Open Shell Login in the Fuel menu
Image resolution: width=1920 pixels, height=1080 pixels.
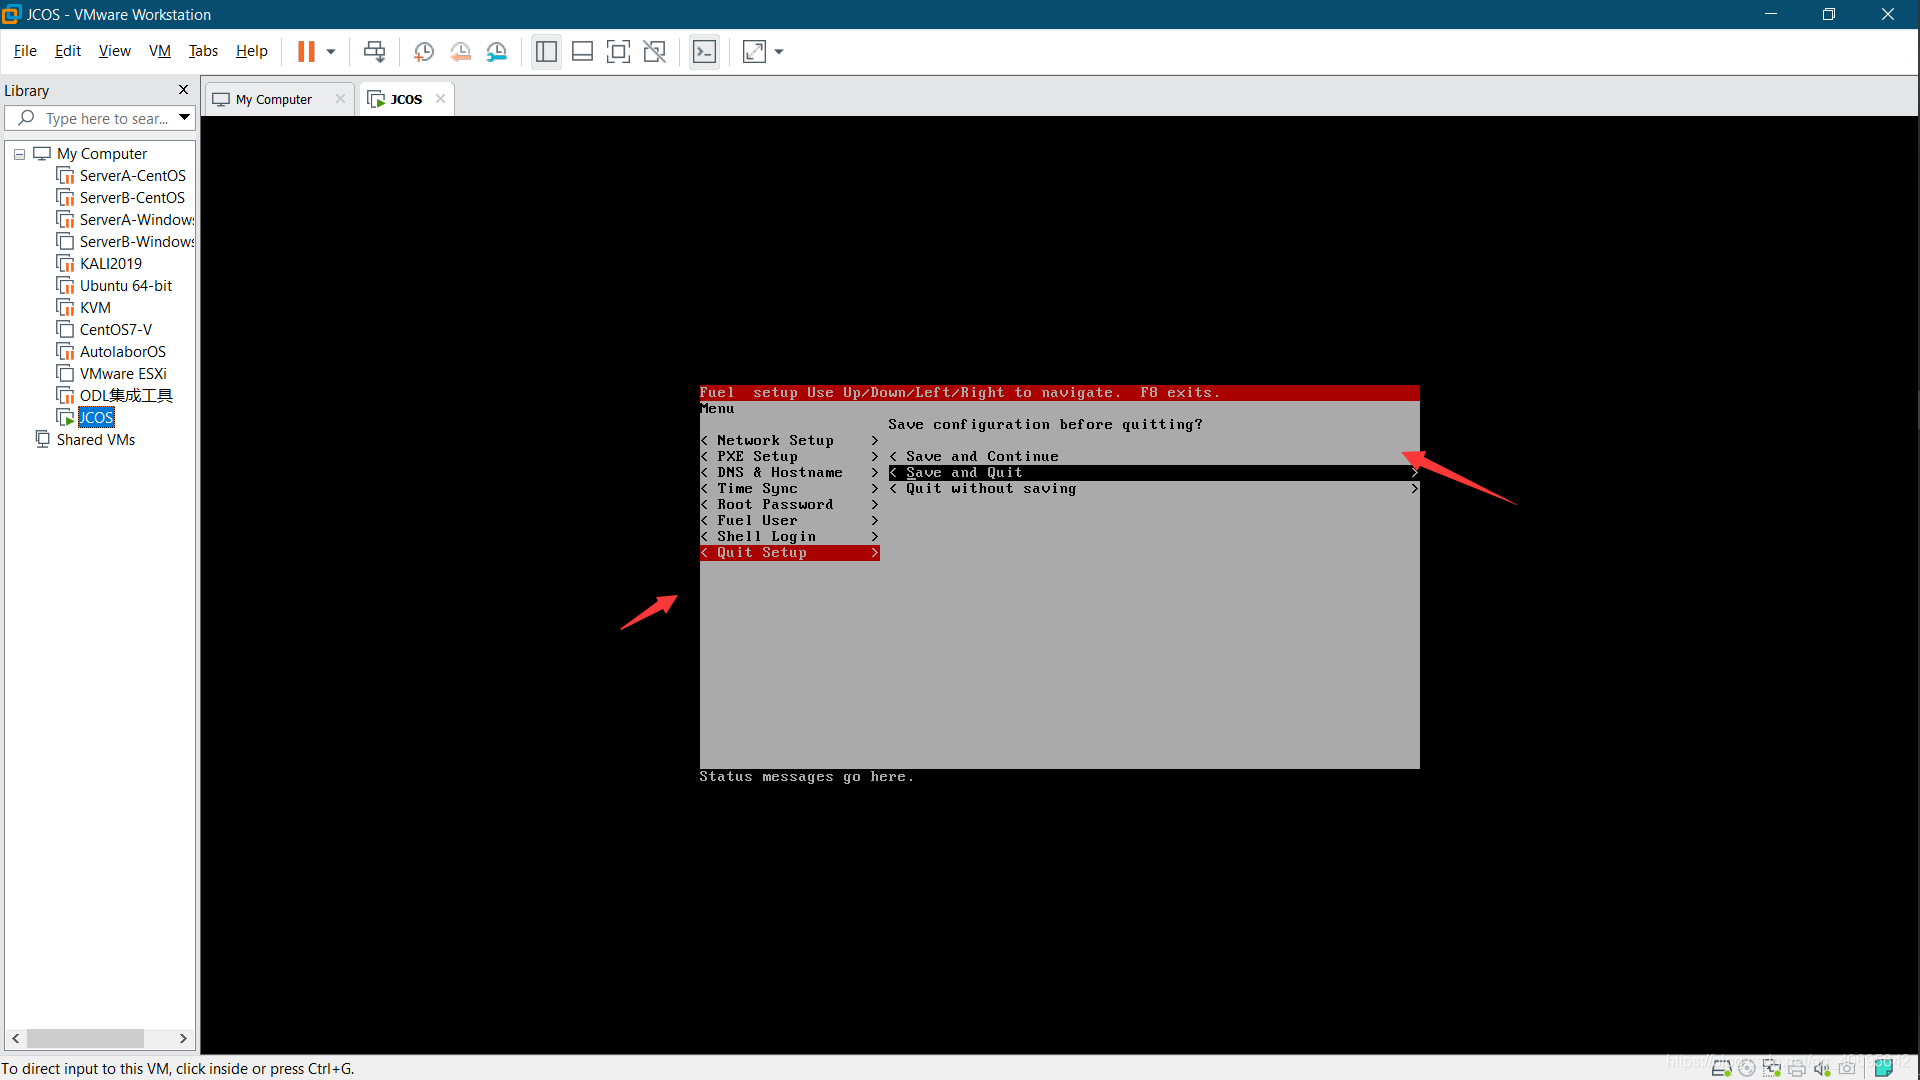(790, 537)
